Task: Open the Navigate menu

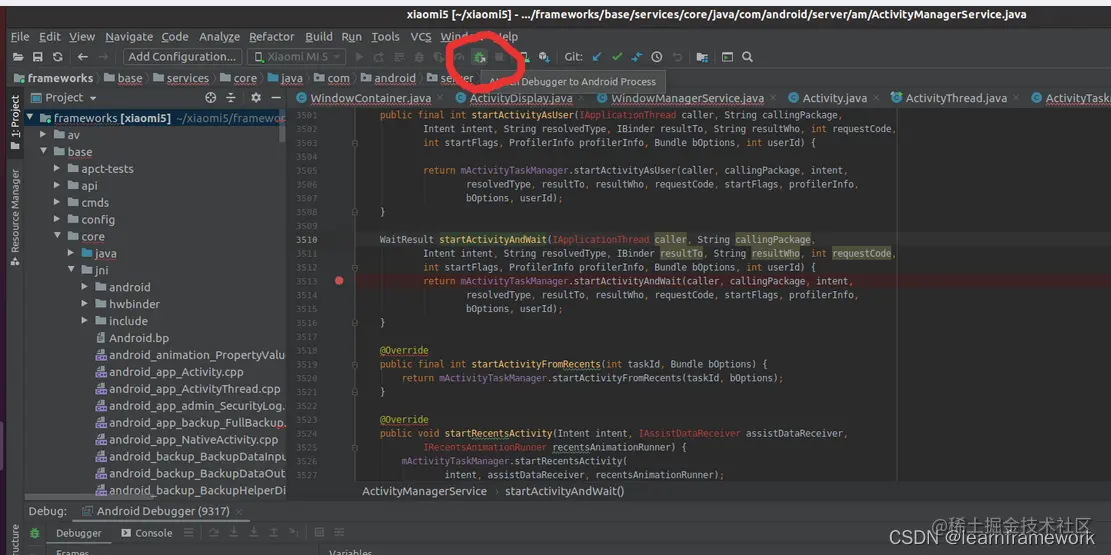Action: pos(129,37)
